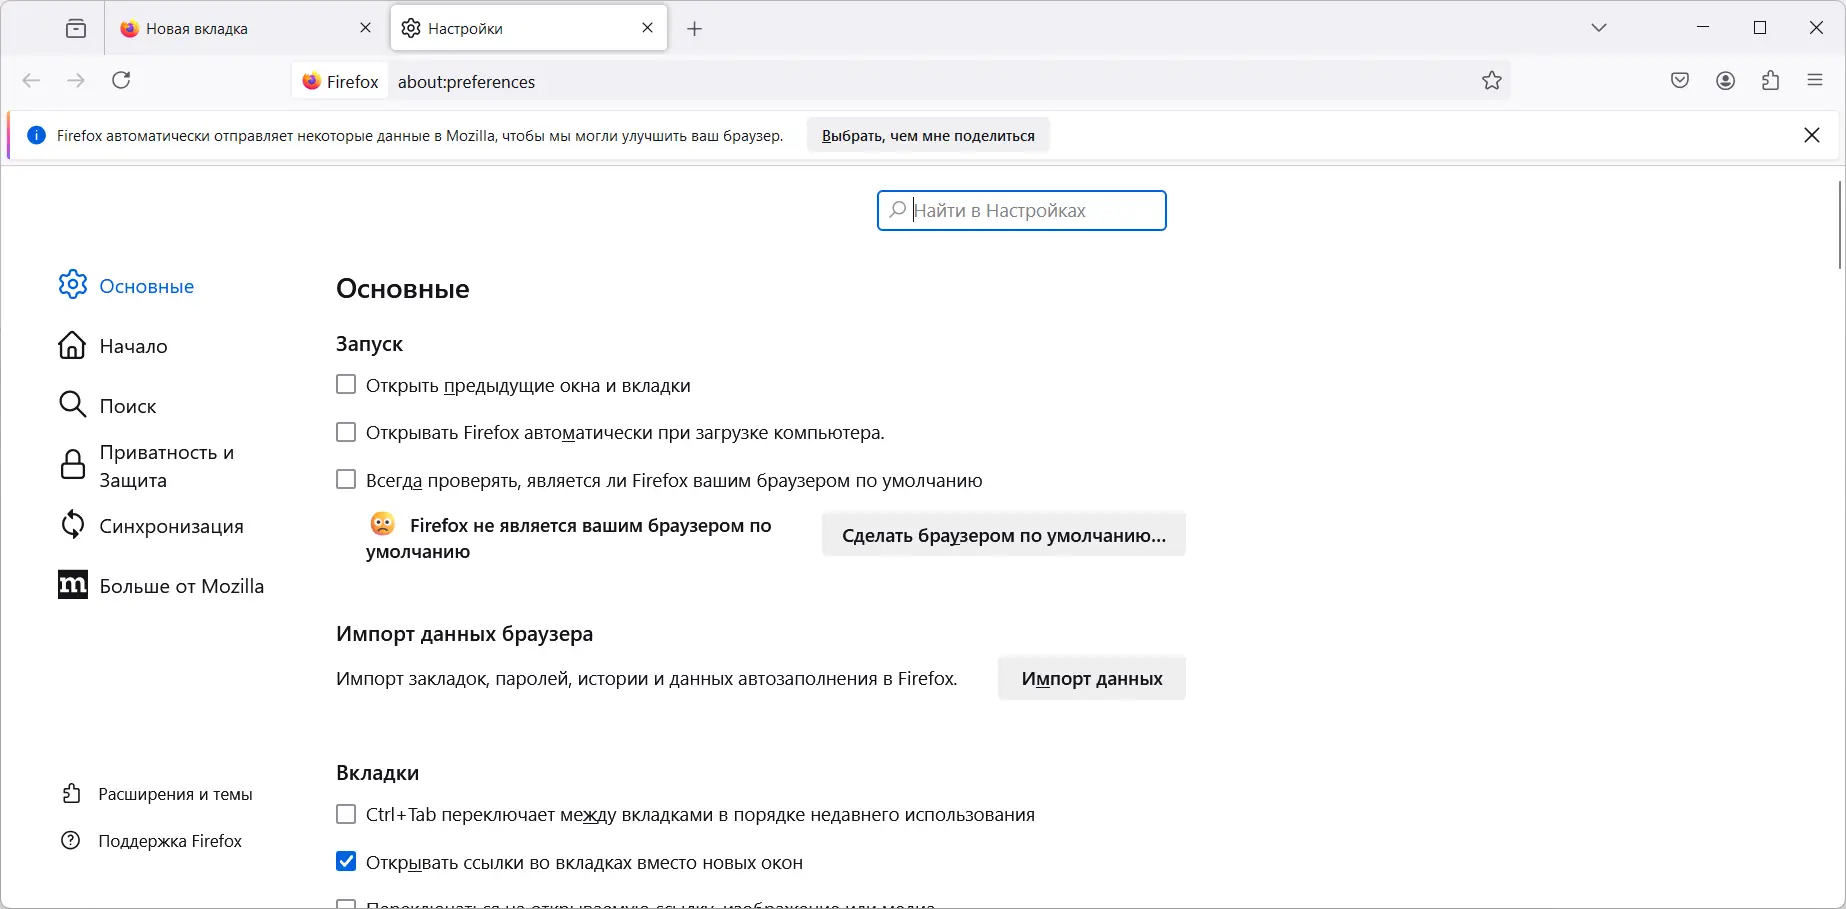1846x909 pixels.
Task: Open the Firefox application menu
Action: coord(1816,80)
